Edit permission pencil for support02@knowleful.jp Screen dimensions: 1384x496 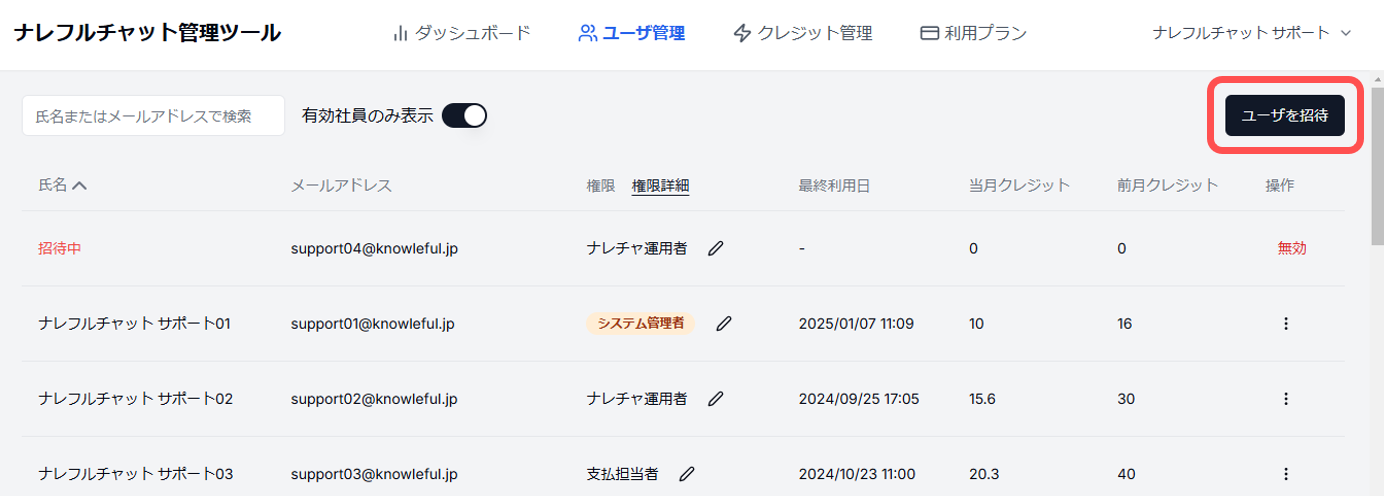point(715,399)
